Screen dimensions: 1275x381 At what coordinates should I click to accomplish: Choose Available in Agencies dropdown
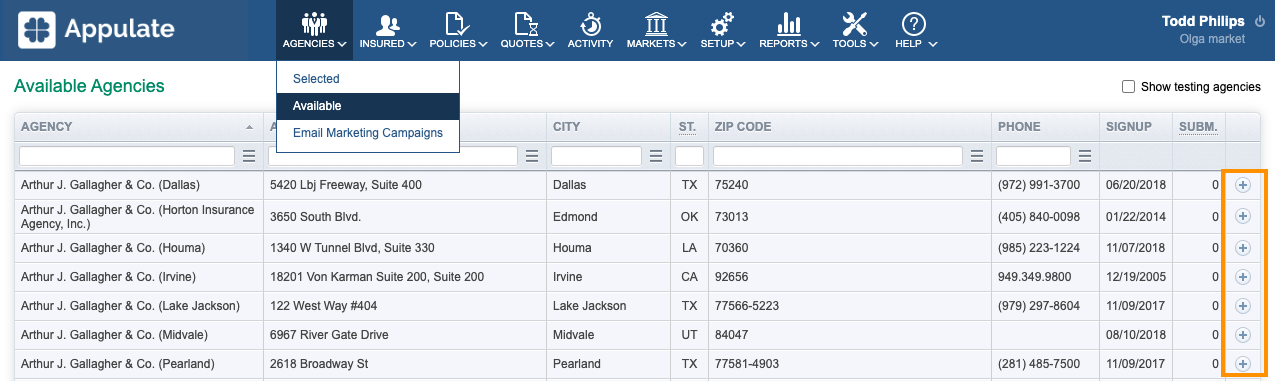point(368,106)
